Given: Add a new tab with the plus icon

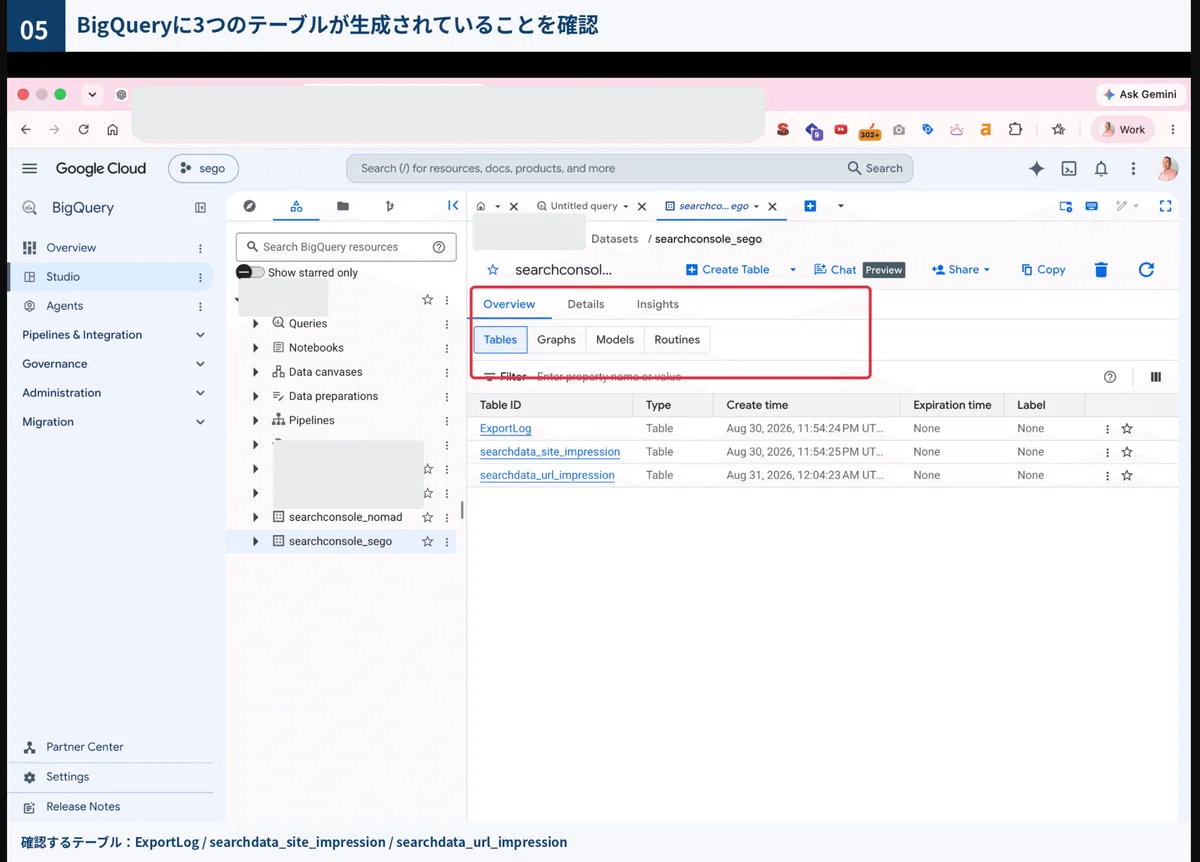Looking at the screenshot, I should 811,206.
